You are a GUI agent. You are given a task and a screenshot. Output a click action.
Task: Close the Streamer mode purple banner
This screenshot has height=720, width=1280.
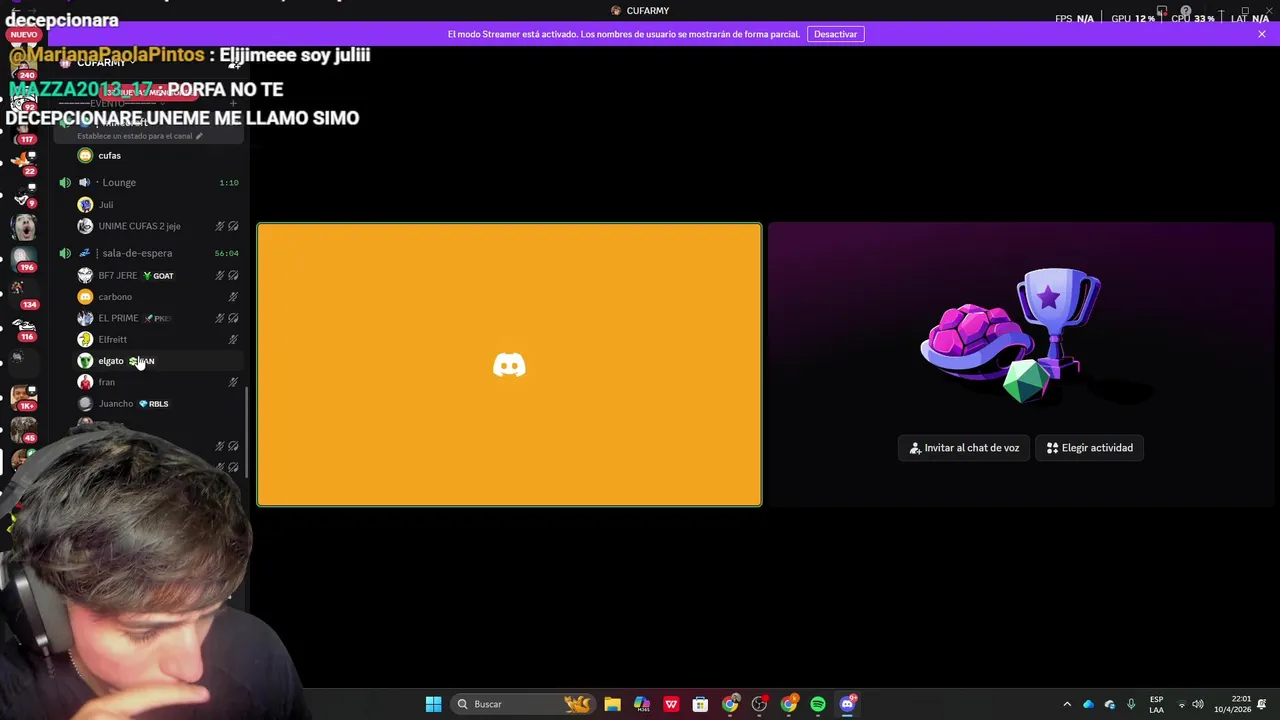pos(1262,34)
